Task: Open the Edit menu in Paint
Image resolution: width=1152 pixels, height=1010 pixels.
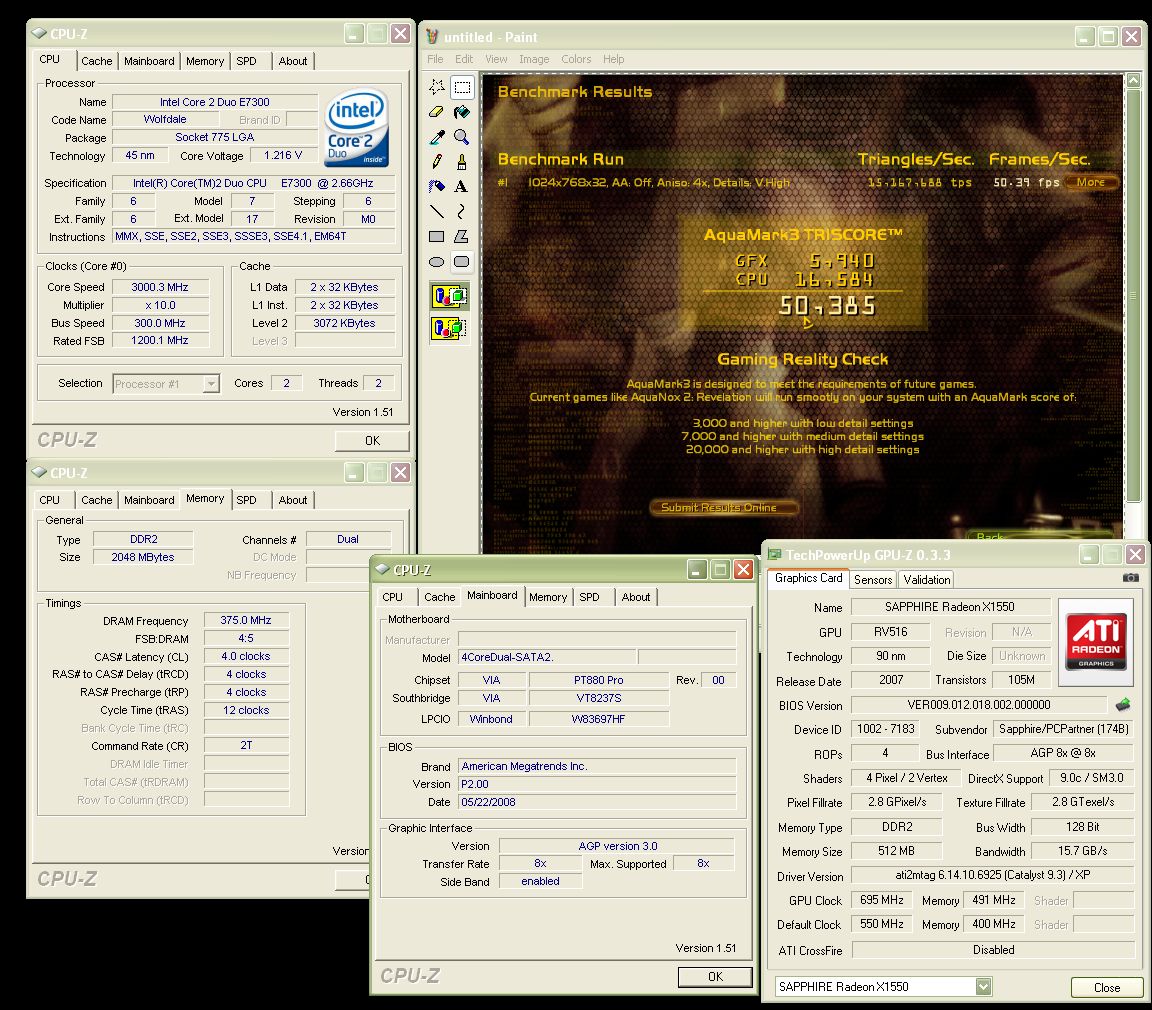Action: click(x=464, y=59)
